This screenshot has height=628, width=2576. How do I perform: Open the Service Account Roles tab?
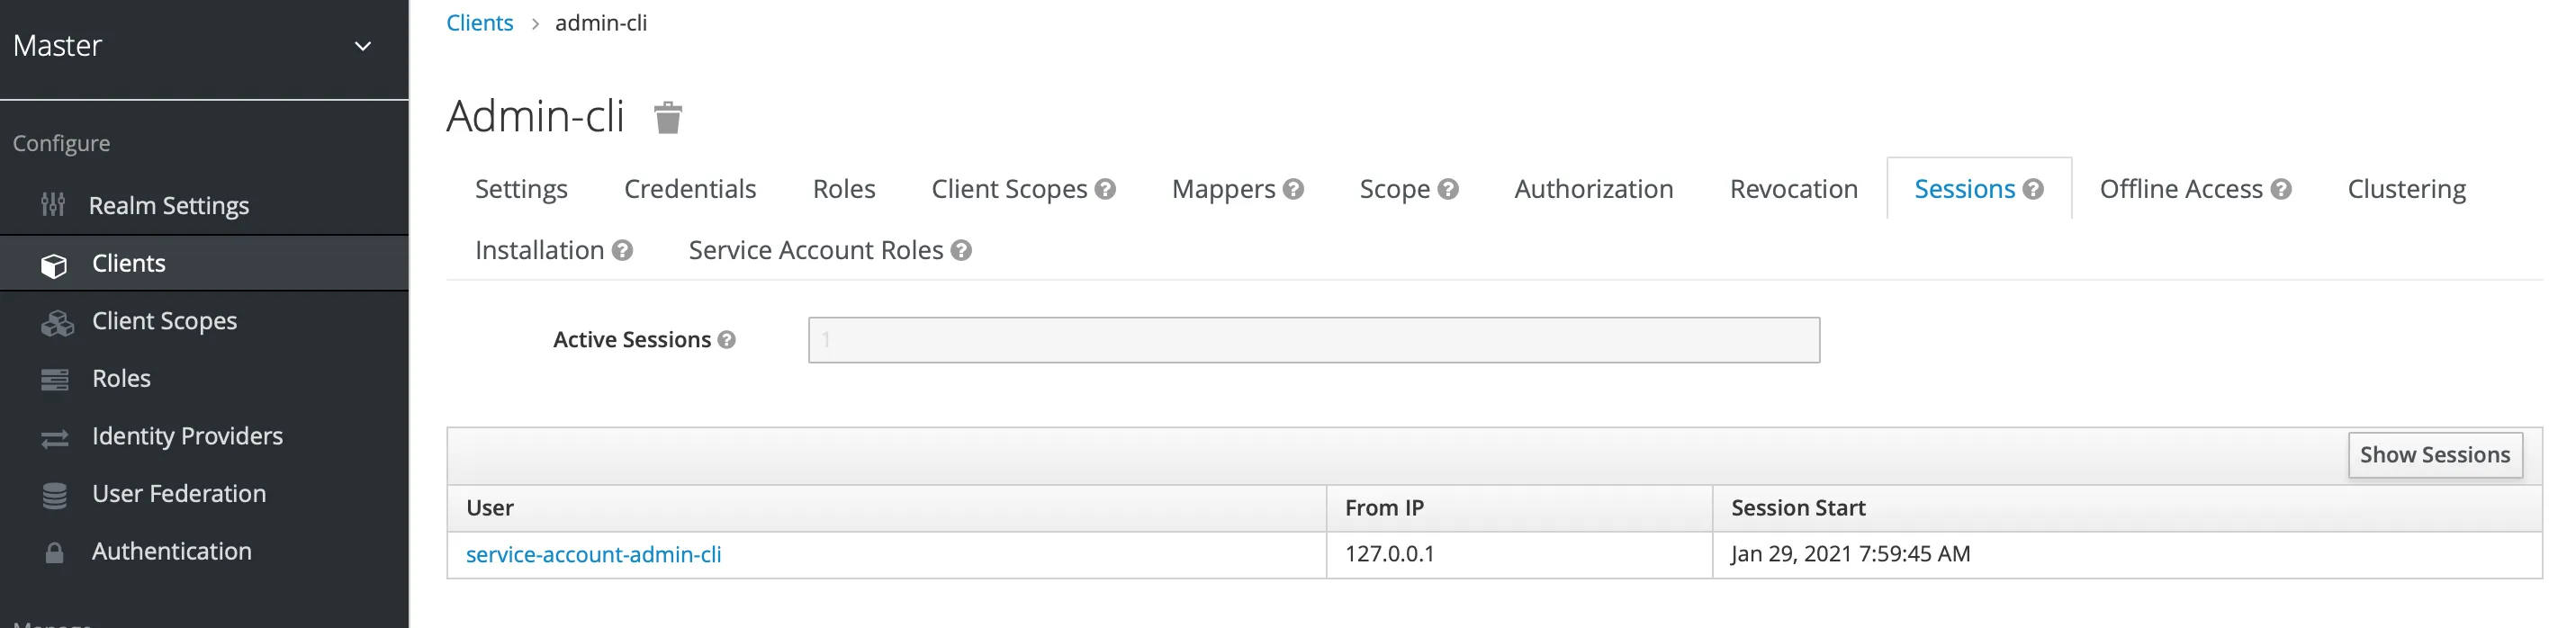click(x=816, y=250)
